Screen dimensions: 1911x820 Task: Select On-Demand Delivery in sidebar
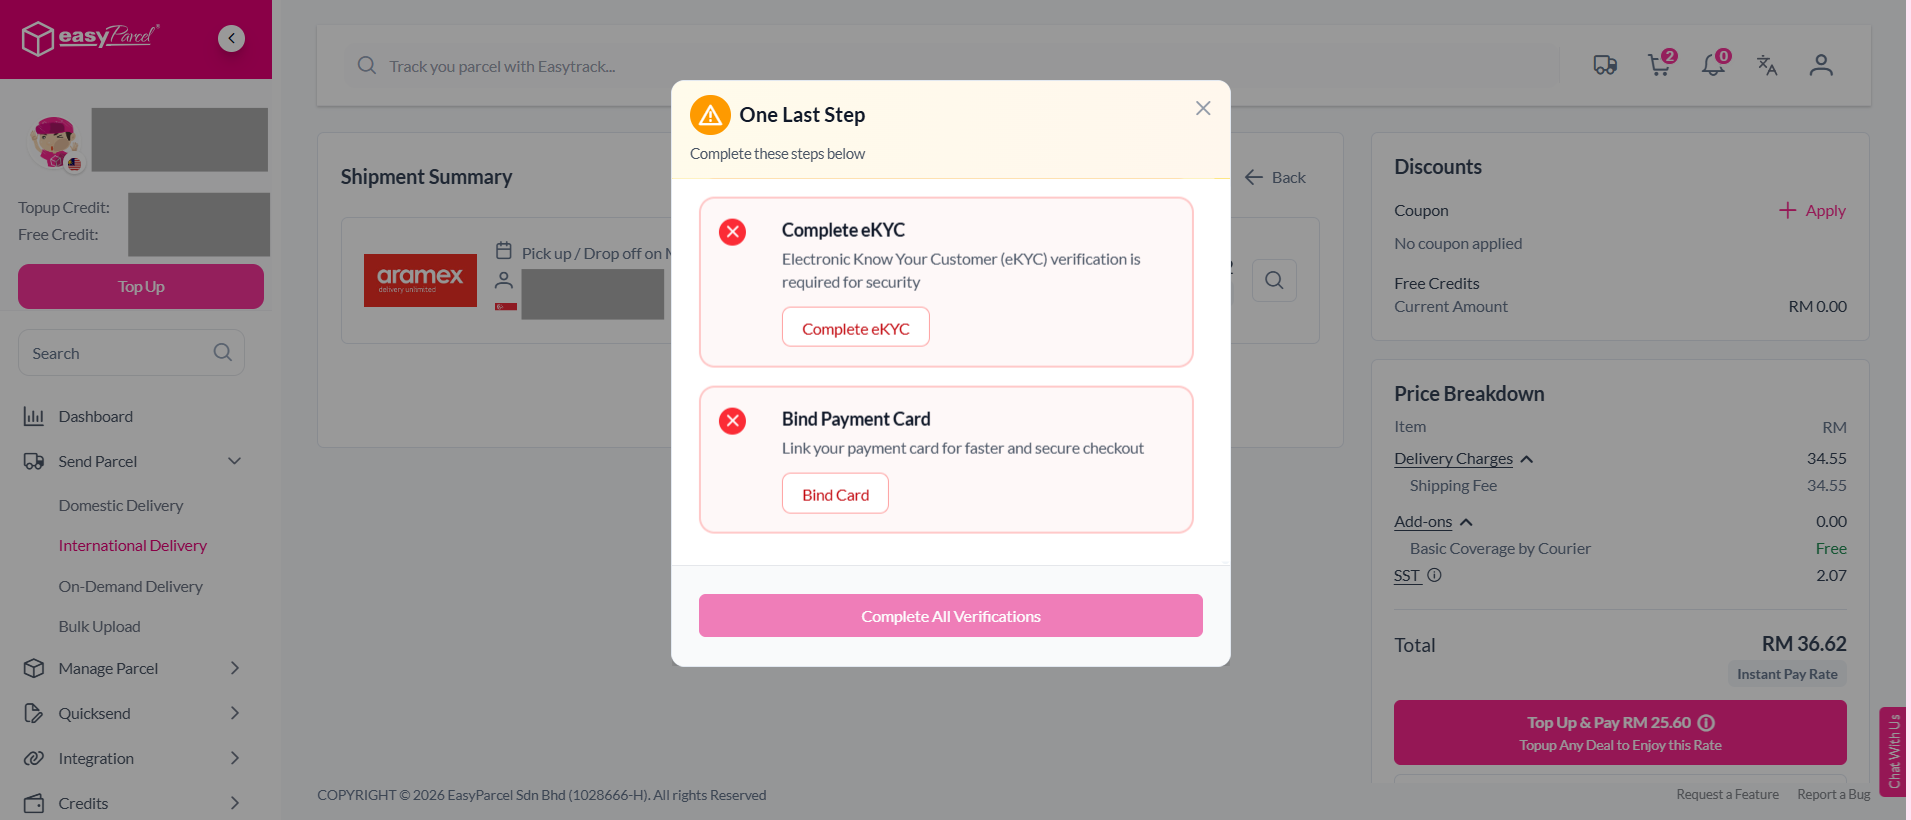pyautogui.click(x=130, y=586)
